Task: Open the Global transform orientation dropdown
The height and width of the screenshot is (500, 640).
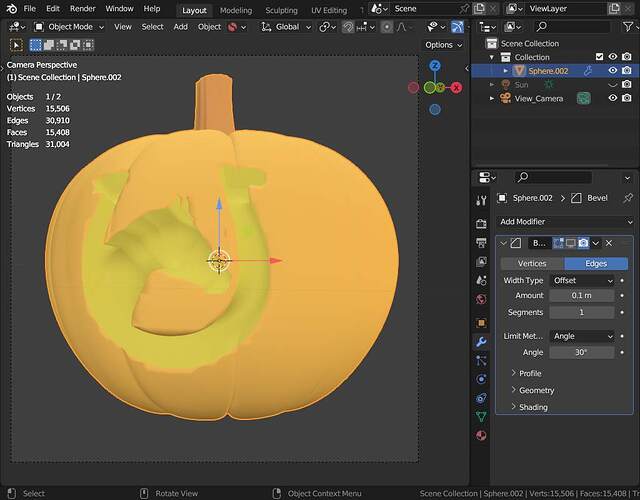Action: [286, 27]
